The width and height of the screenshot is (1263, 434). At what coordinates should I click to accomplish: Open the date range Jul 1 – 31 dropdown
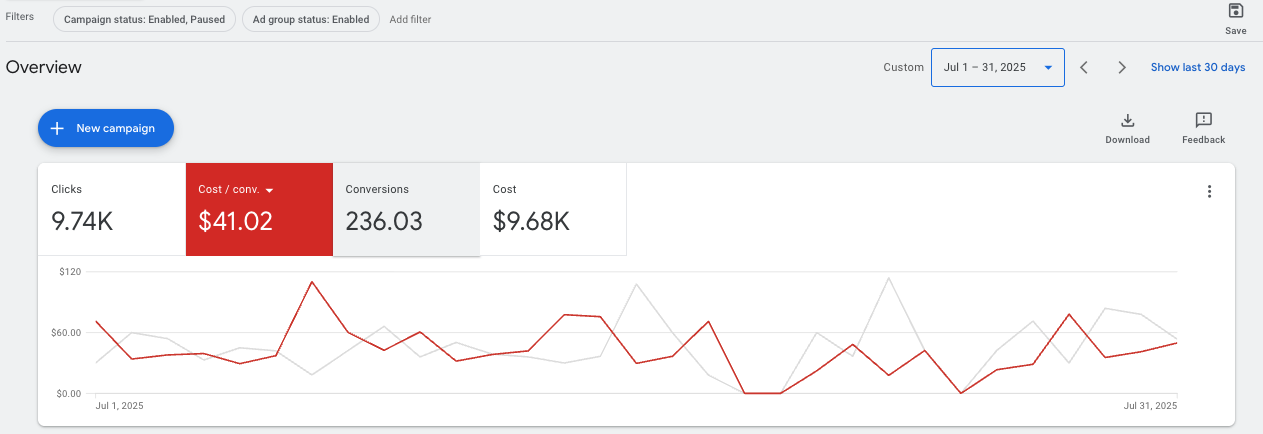[x=997, y=68]
